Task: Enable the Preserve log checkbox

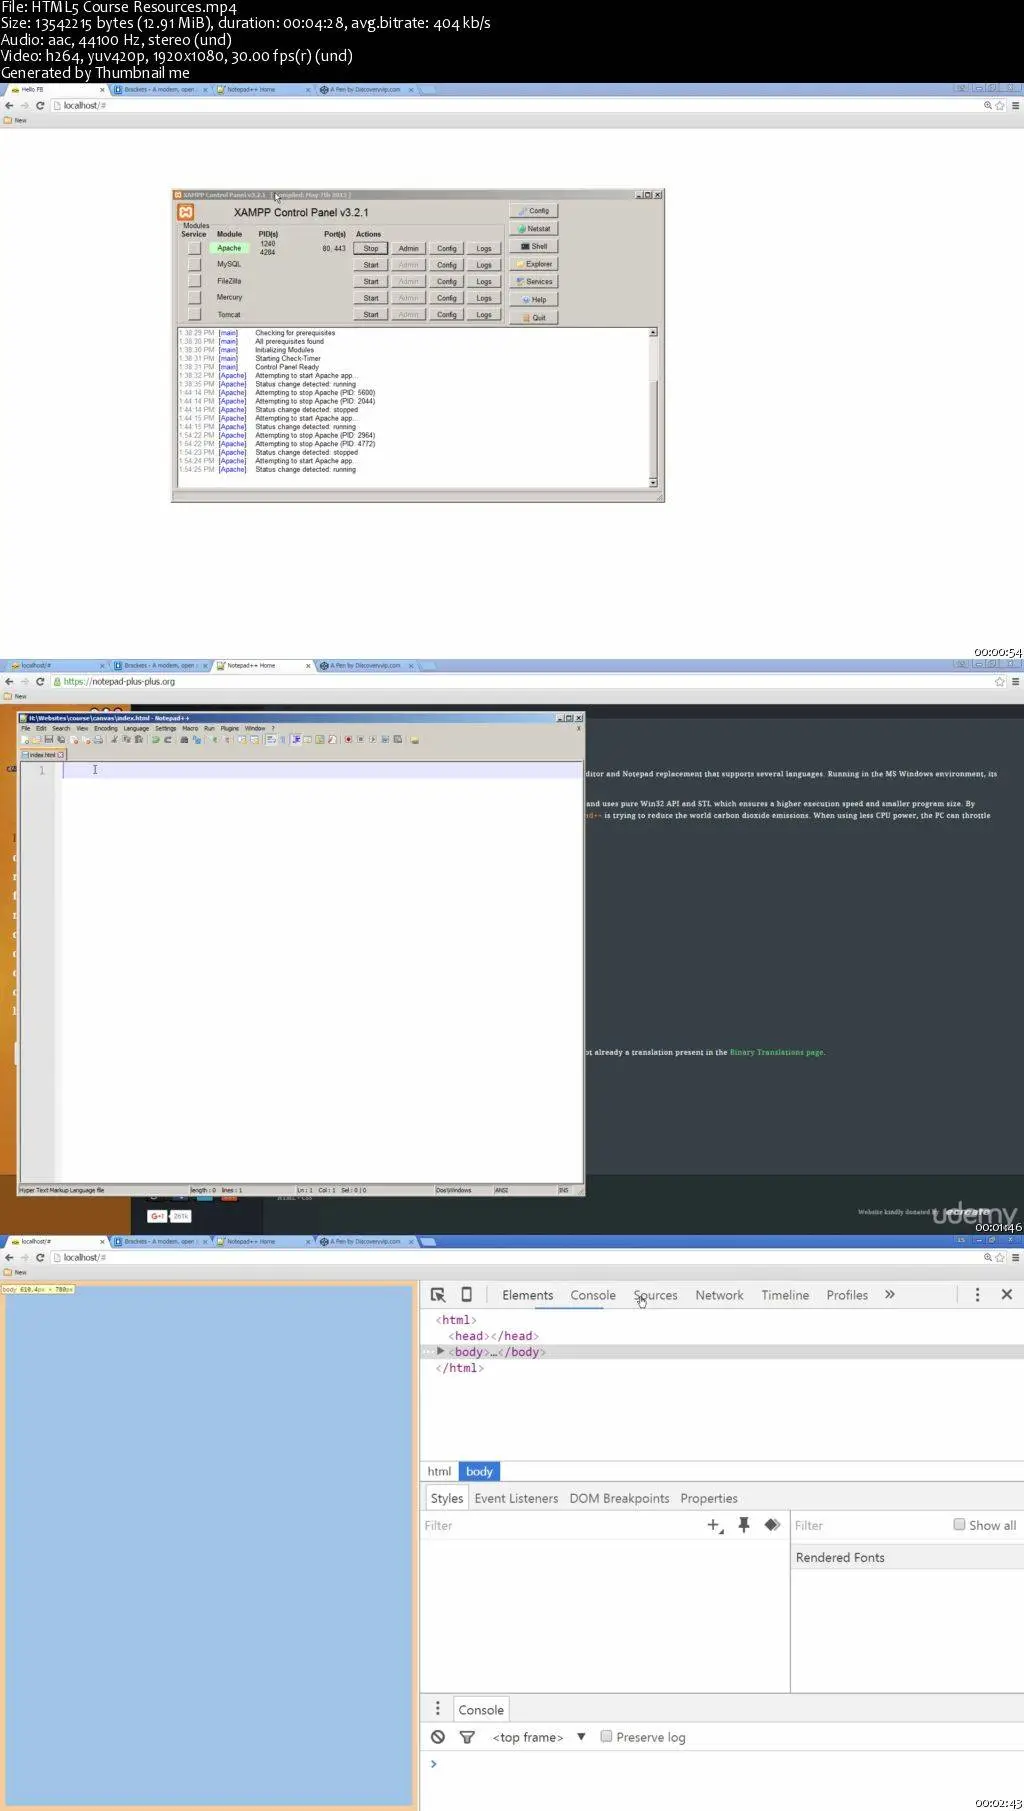Action: point(606,1736)
